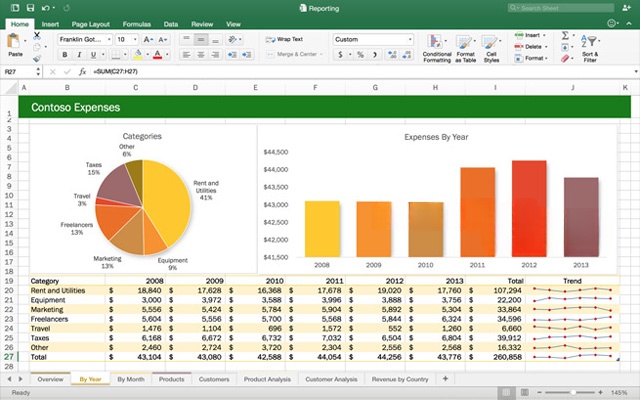The height and width of the screenshot is (400, 640).
Task: Apply percent style number format
Action: click(360, 55)
